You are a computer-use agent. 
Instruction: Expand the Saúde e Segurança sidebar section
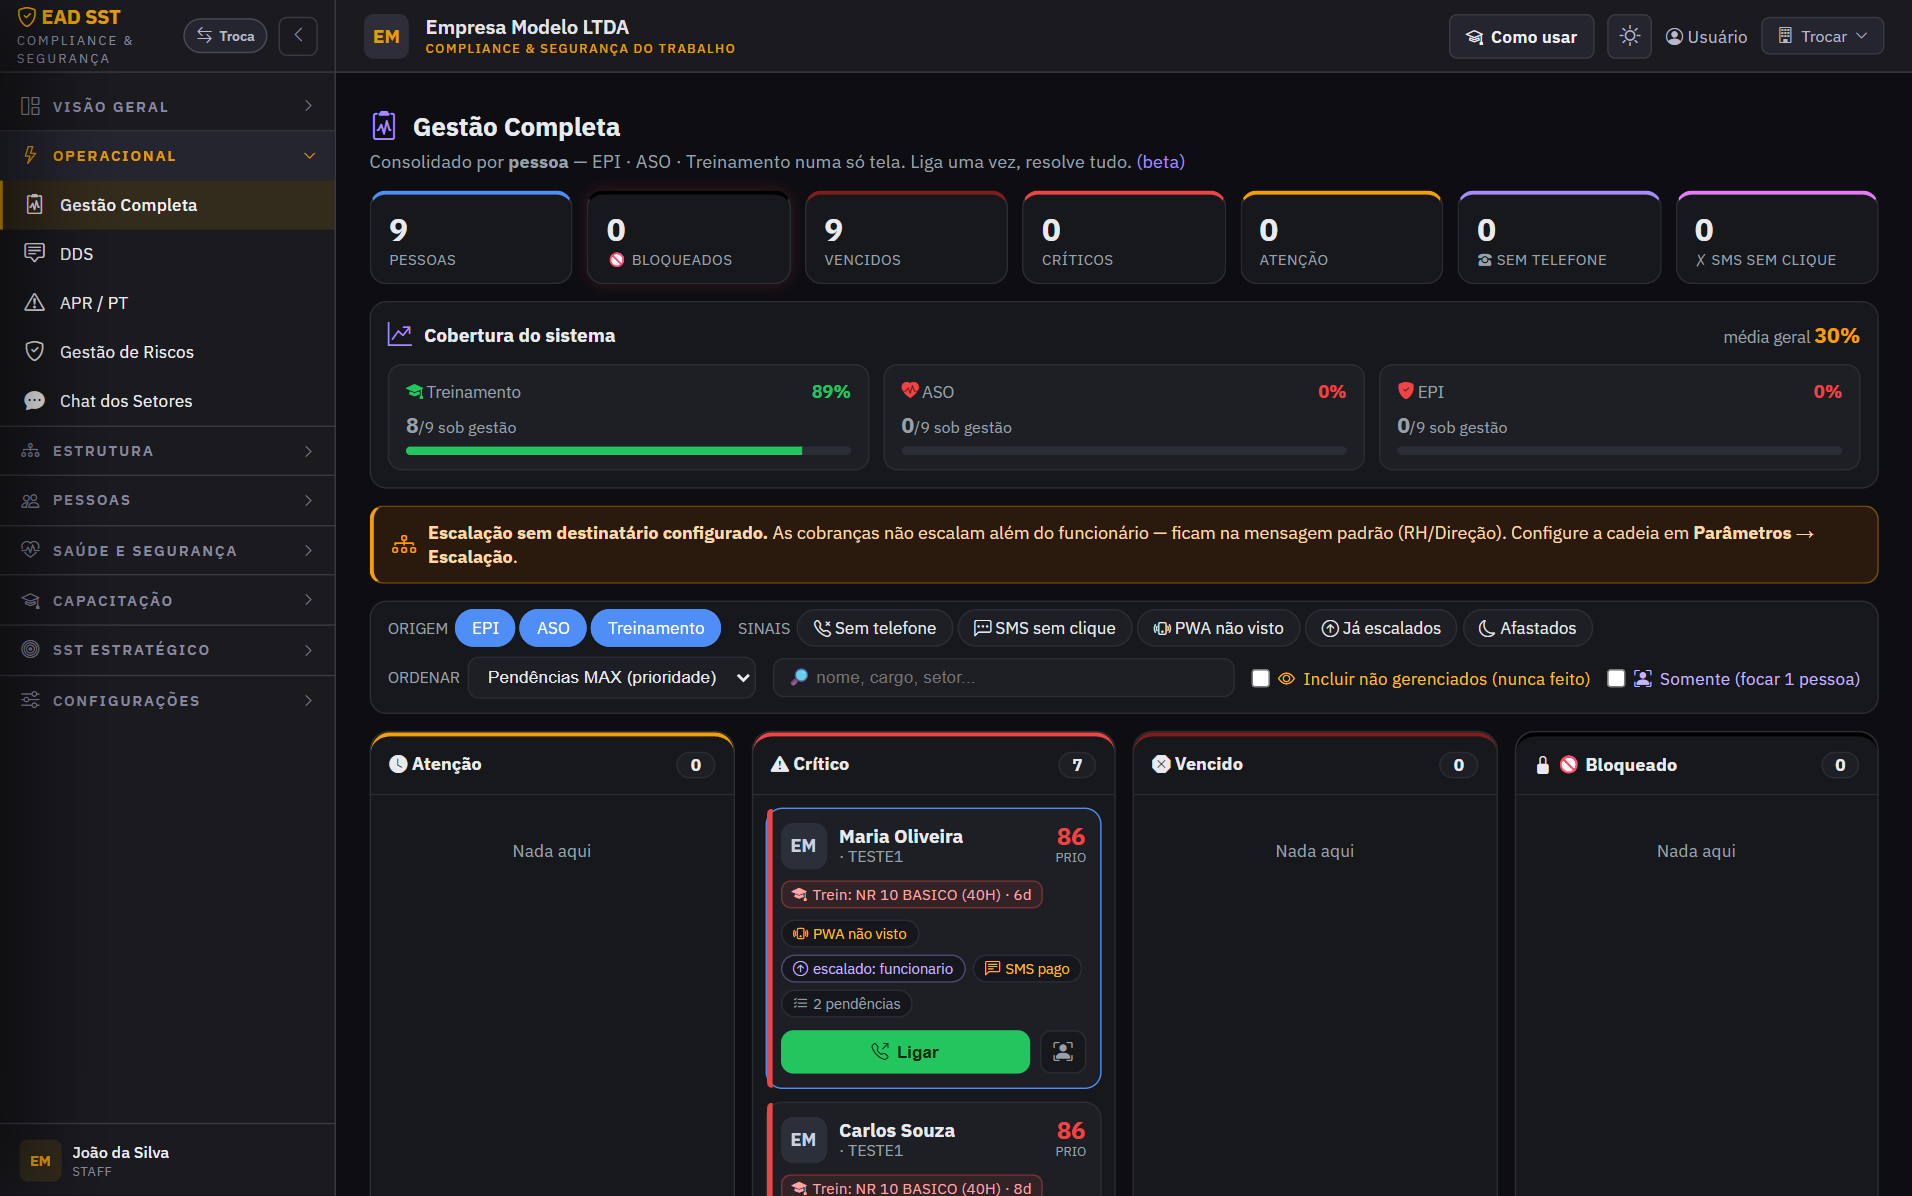(x=167, y=550)
